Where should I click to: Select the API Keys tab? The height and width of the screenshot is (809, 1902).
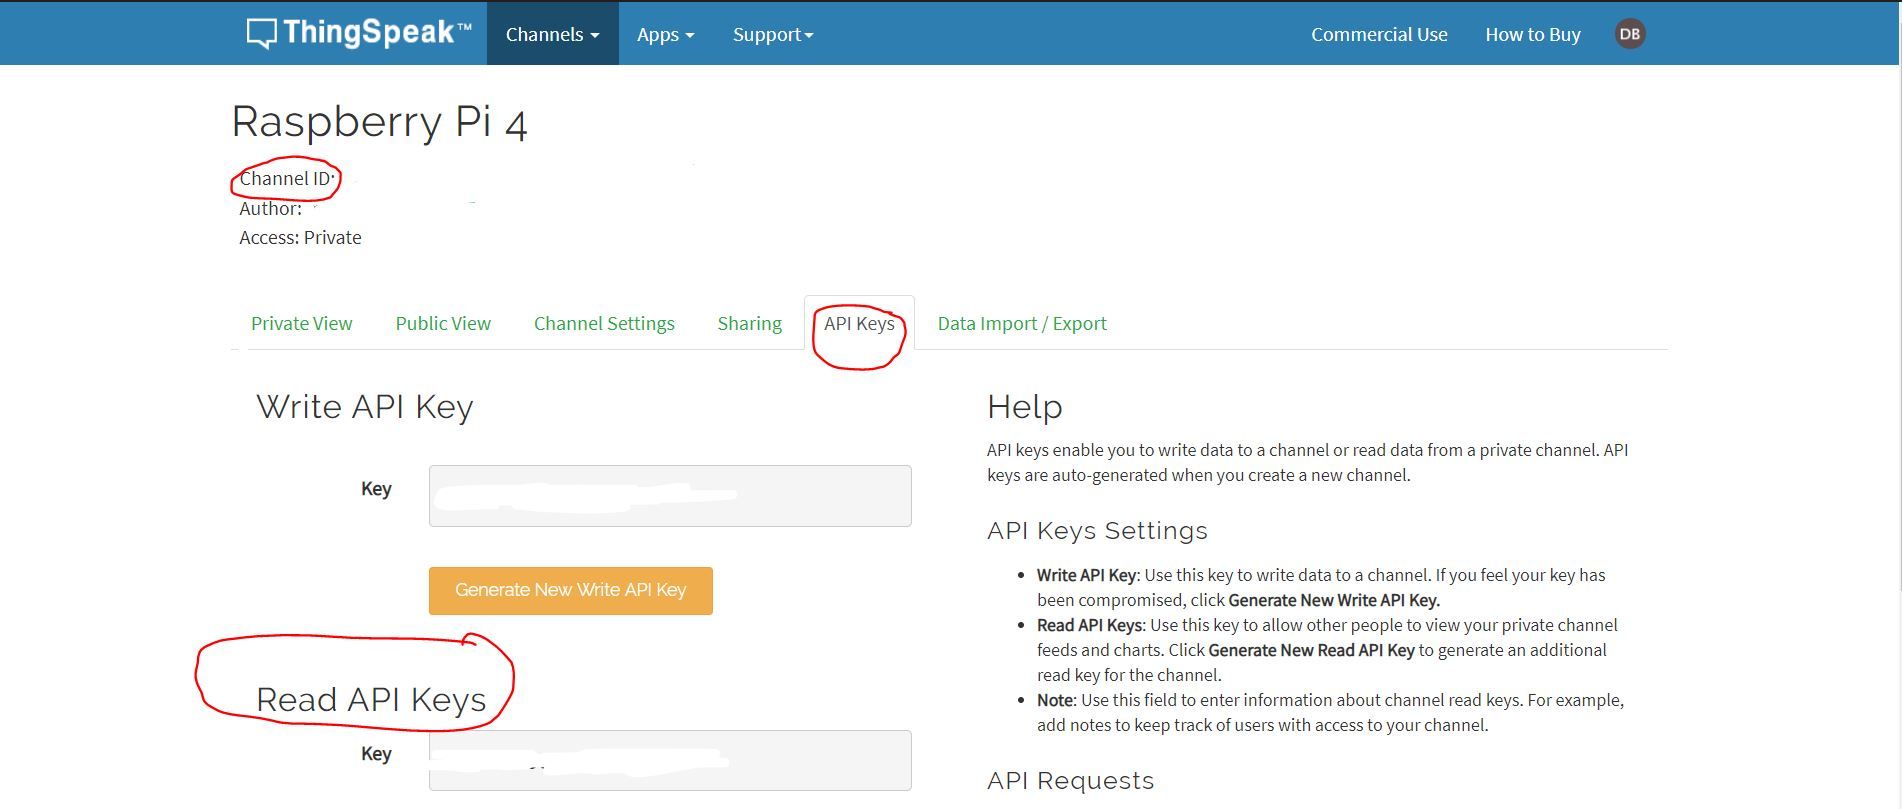coord(859,323)
